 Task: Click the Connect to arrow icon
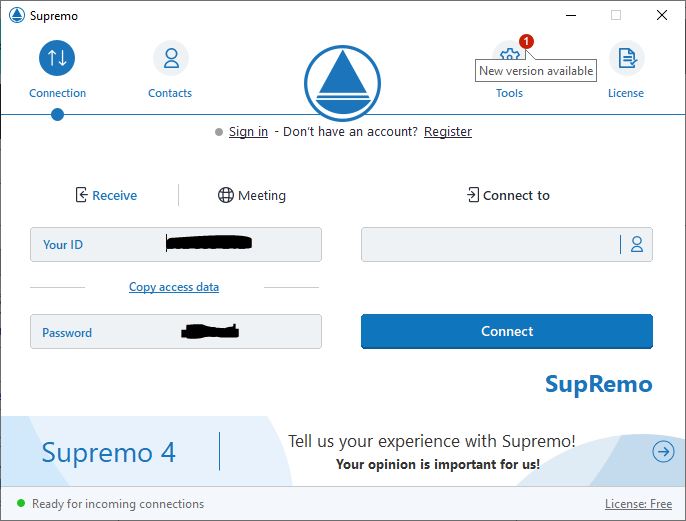[x=473, y=195]
